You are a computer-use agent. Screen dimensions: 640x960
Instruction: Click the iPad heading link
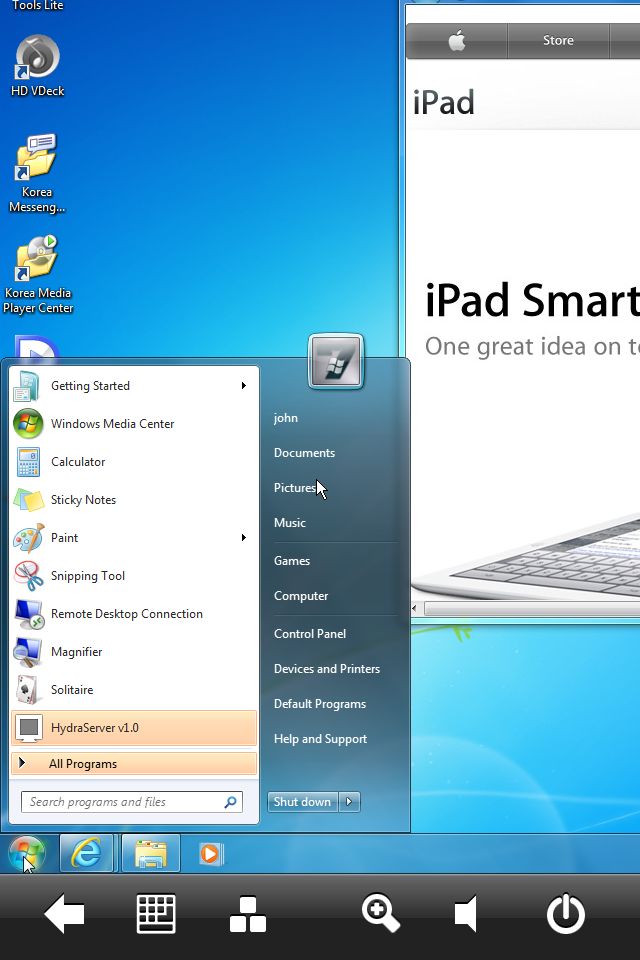click(443, 102)
